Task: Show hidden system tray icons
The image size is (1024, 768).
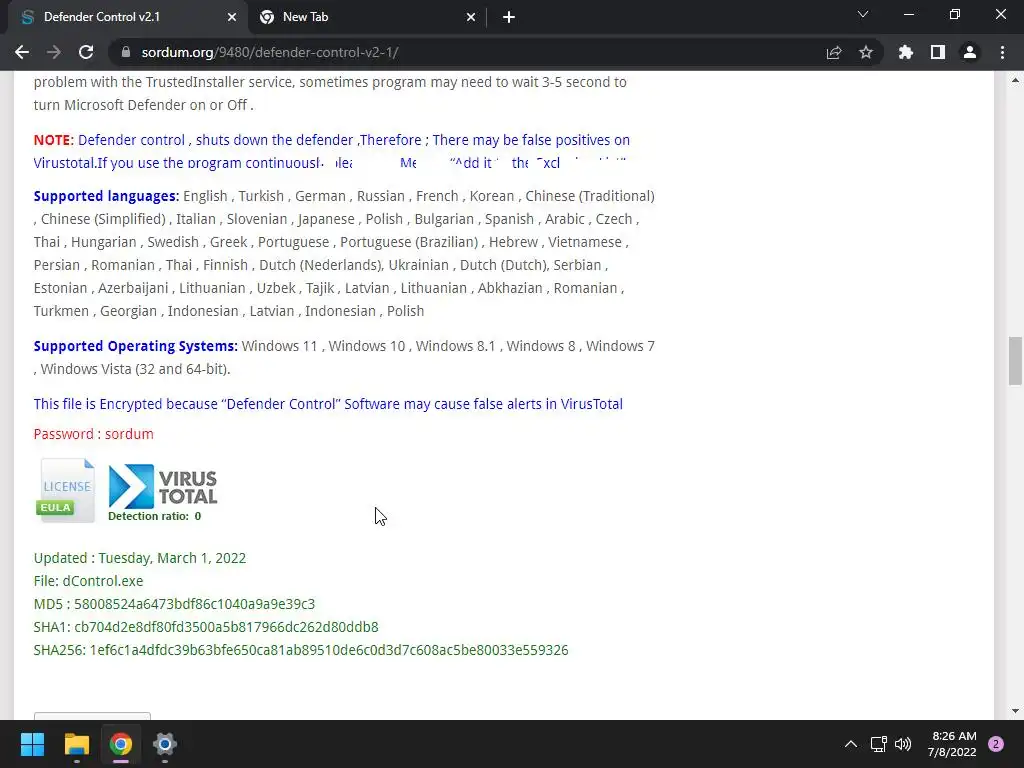Action: coord(850,744)
